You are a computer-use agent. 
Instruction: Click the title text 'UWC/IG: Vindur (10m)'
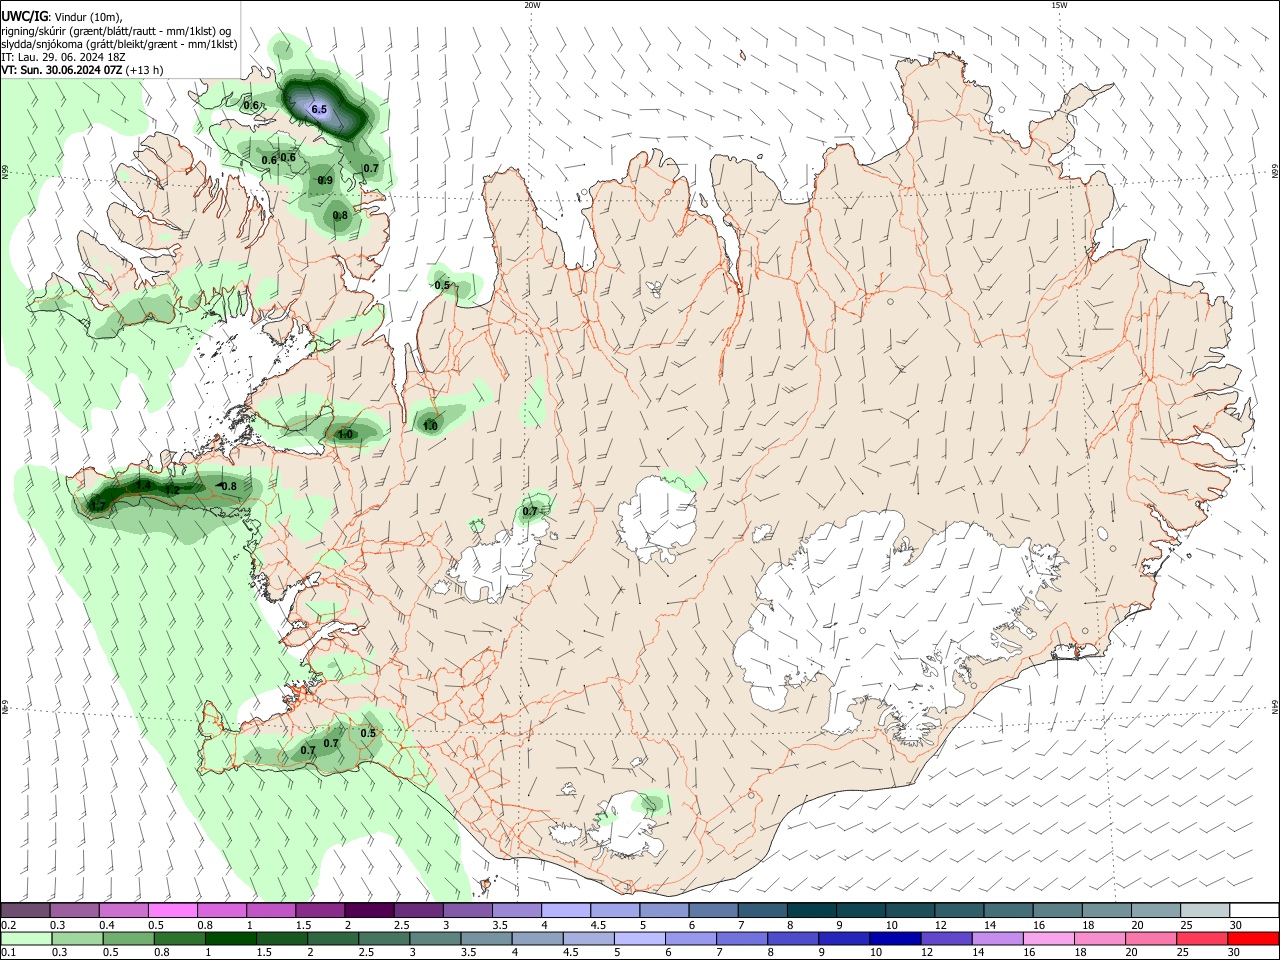point(61,17)
